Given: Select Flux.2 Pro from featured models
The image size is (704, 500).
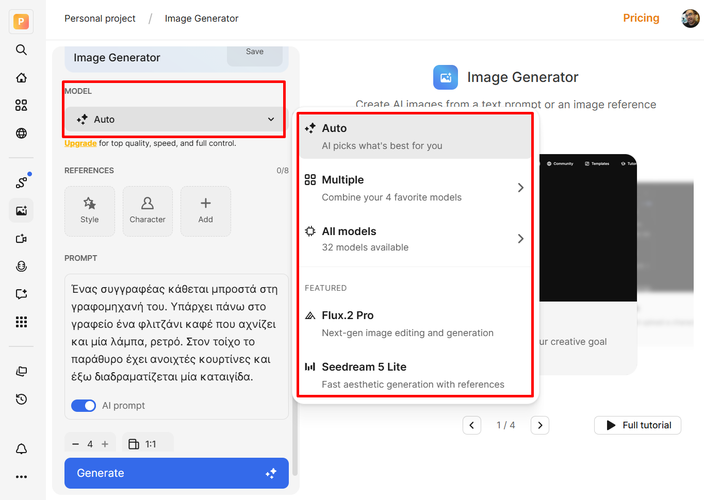Looking at the screenshot, I should (415, 323).
